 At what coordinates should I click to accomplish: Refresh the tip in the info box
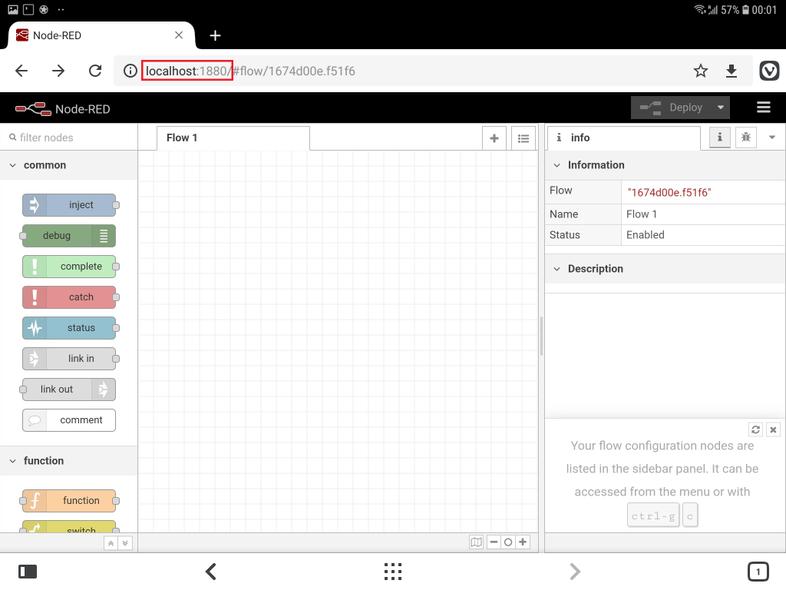756,429
